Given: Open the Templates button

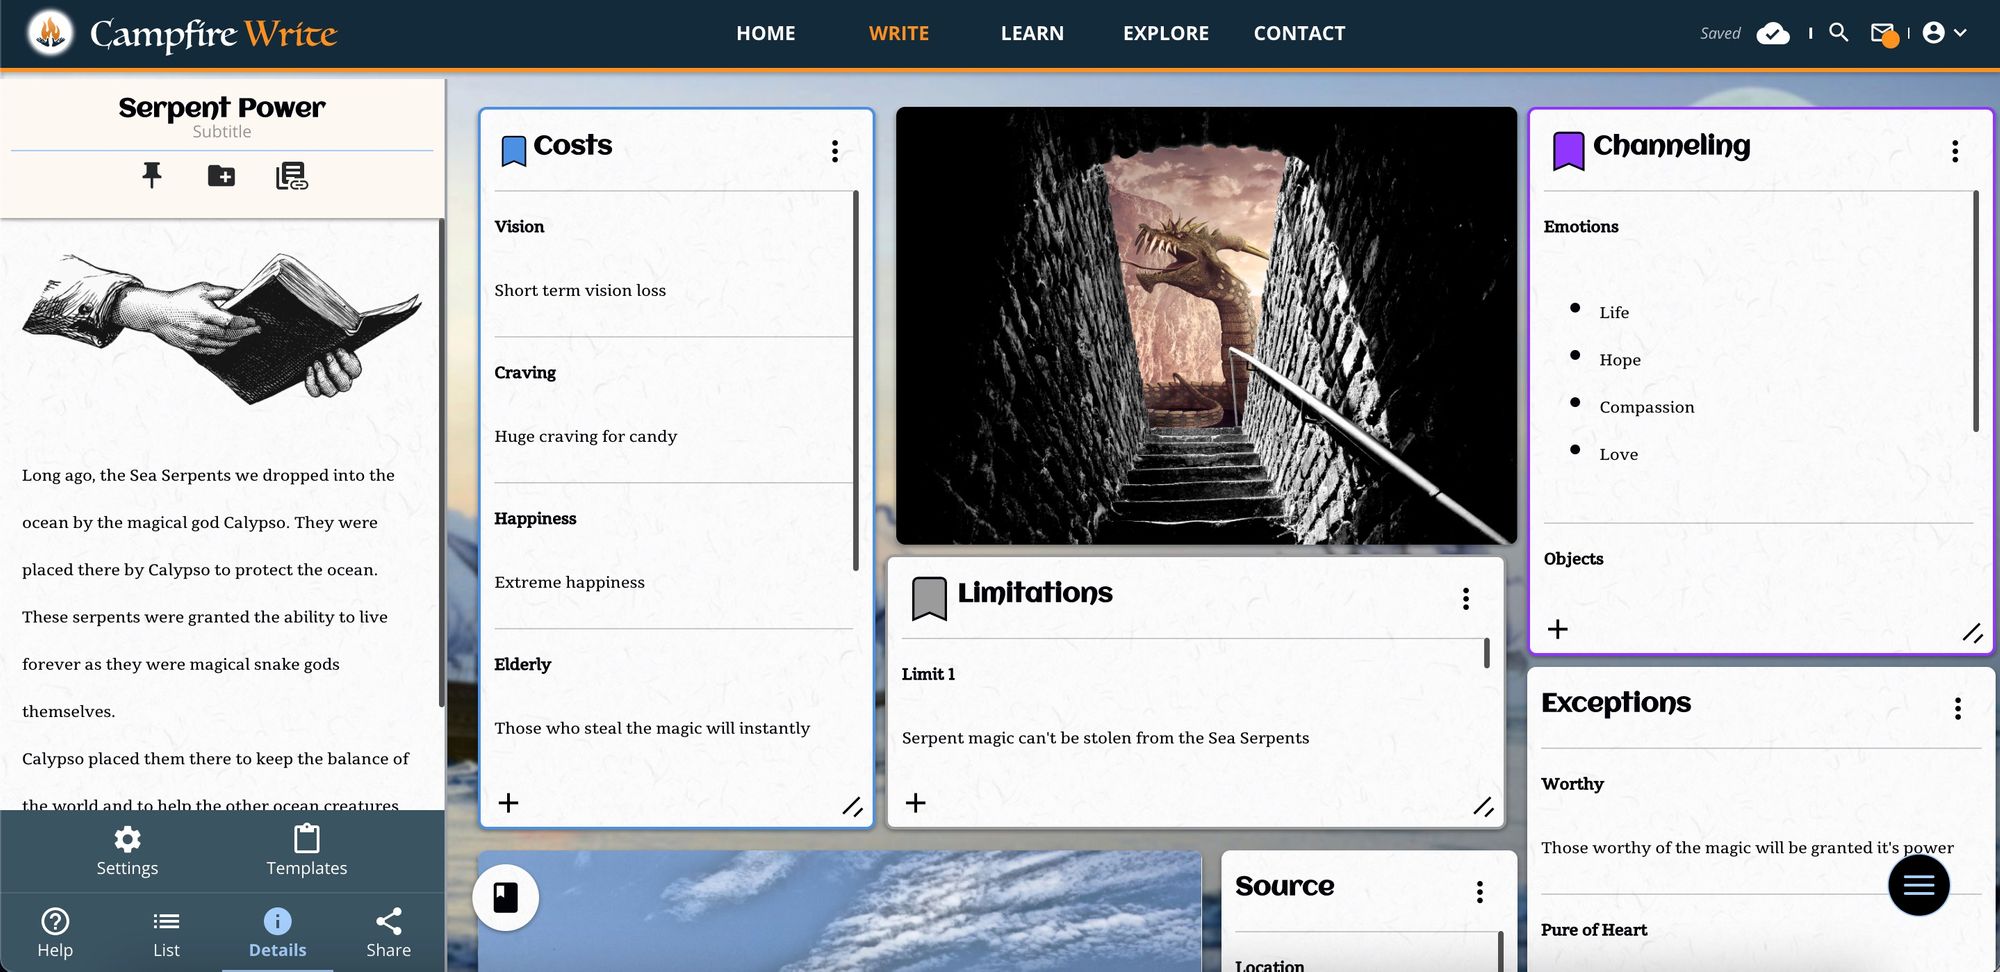Looking at the screenshot, I should [x=306, y=851].
